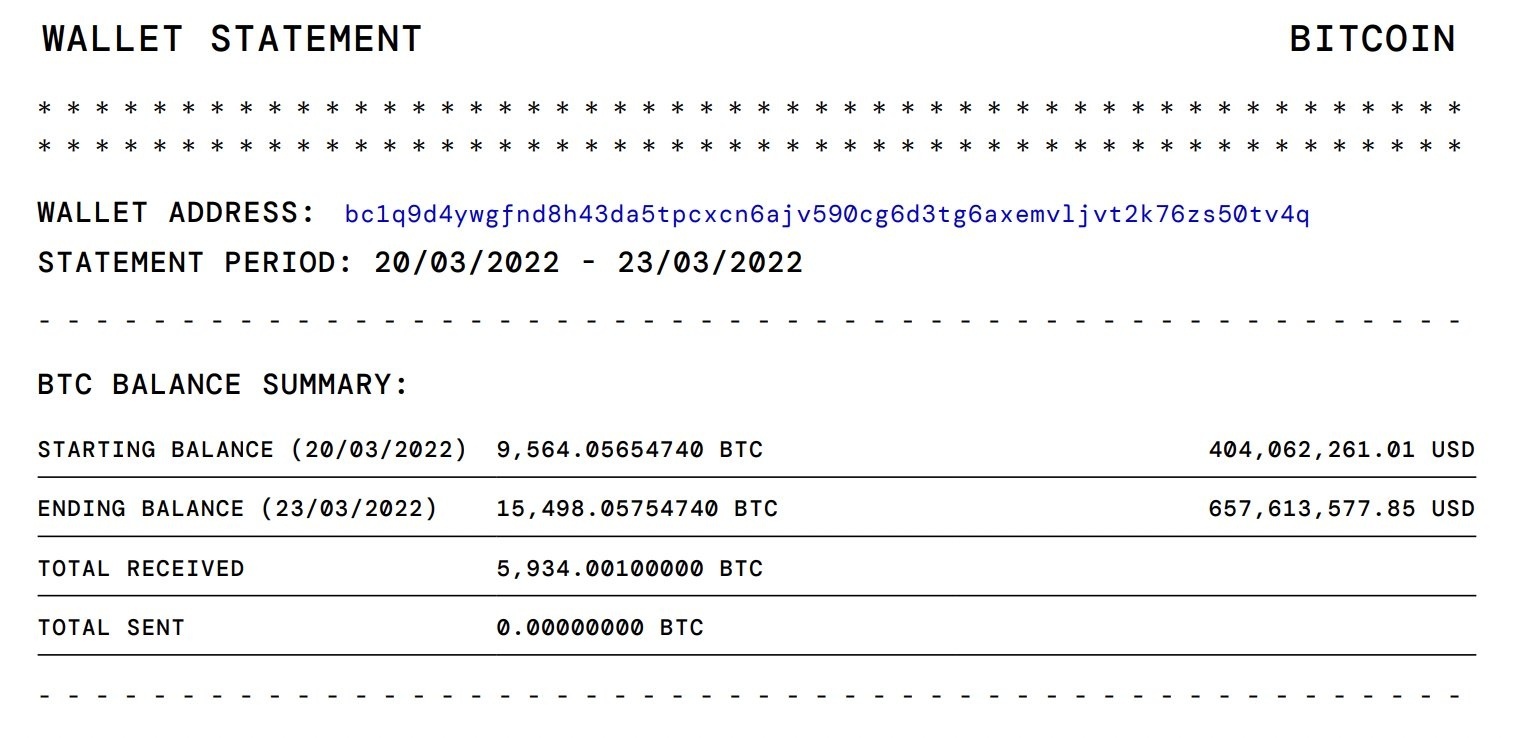The image size is (1520, 738).
Task: Select the 404,062,261.01 USD value
Action: 1342,450
